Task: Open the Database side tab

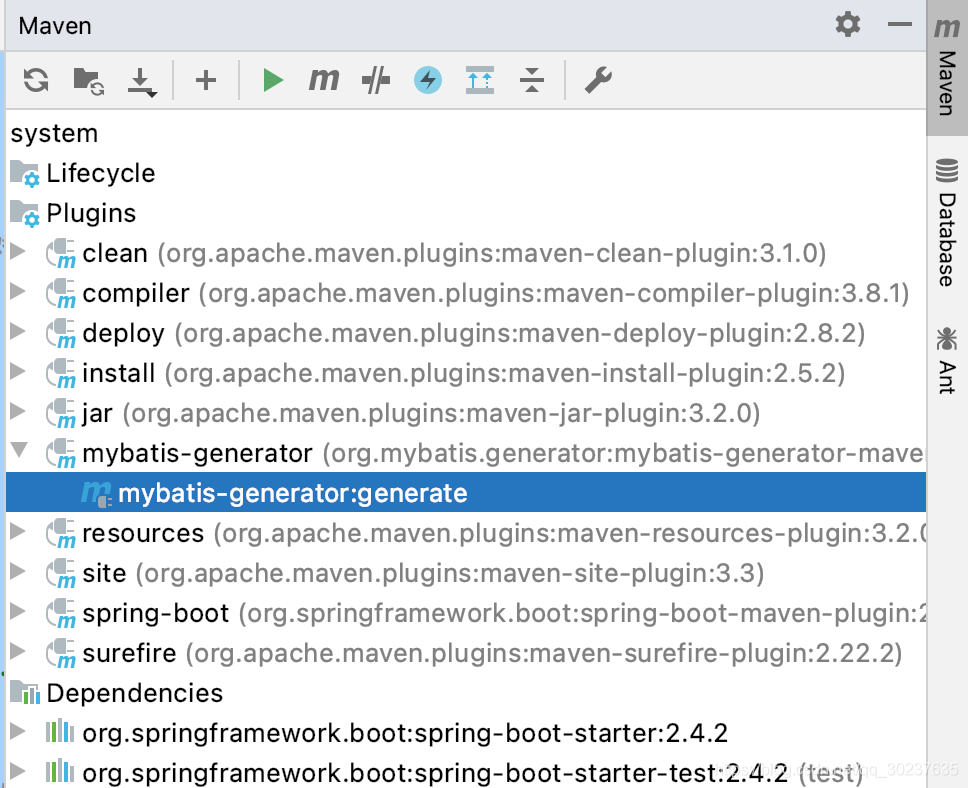Action: click(947, 222)
